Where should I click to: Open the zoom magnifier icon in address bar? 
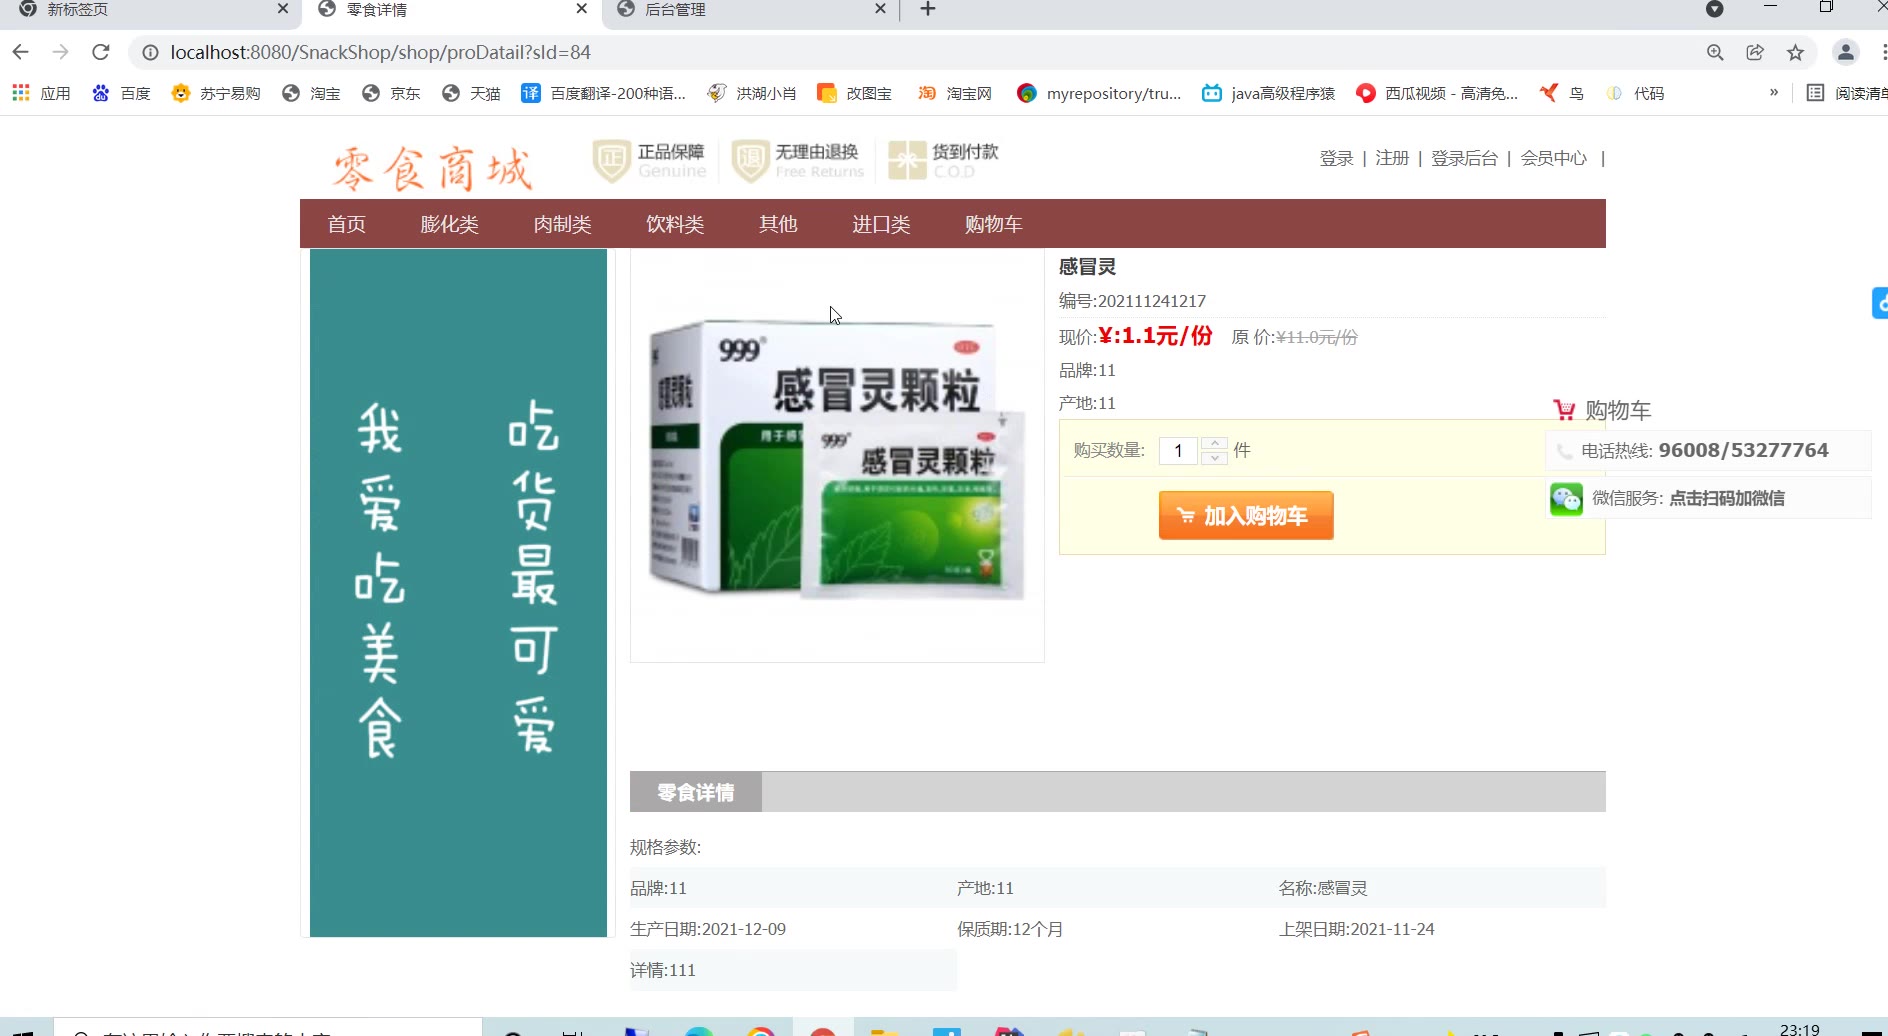tap(1715, 52)
